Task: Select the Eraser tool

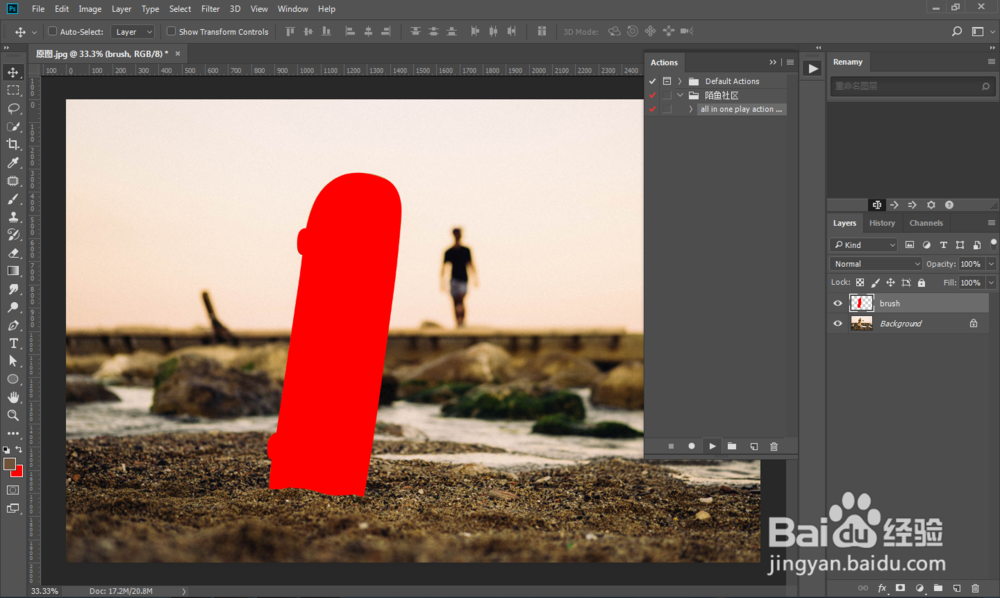Action: pos(13,253)
